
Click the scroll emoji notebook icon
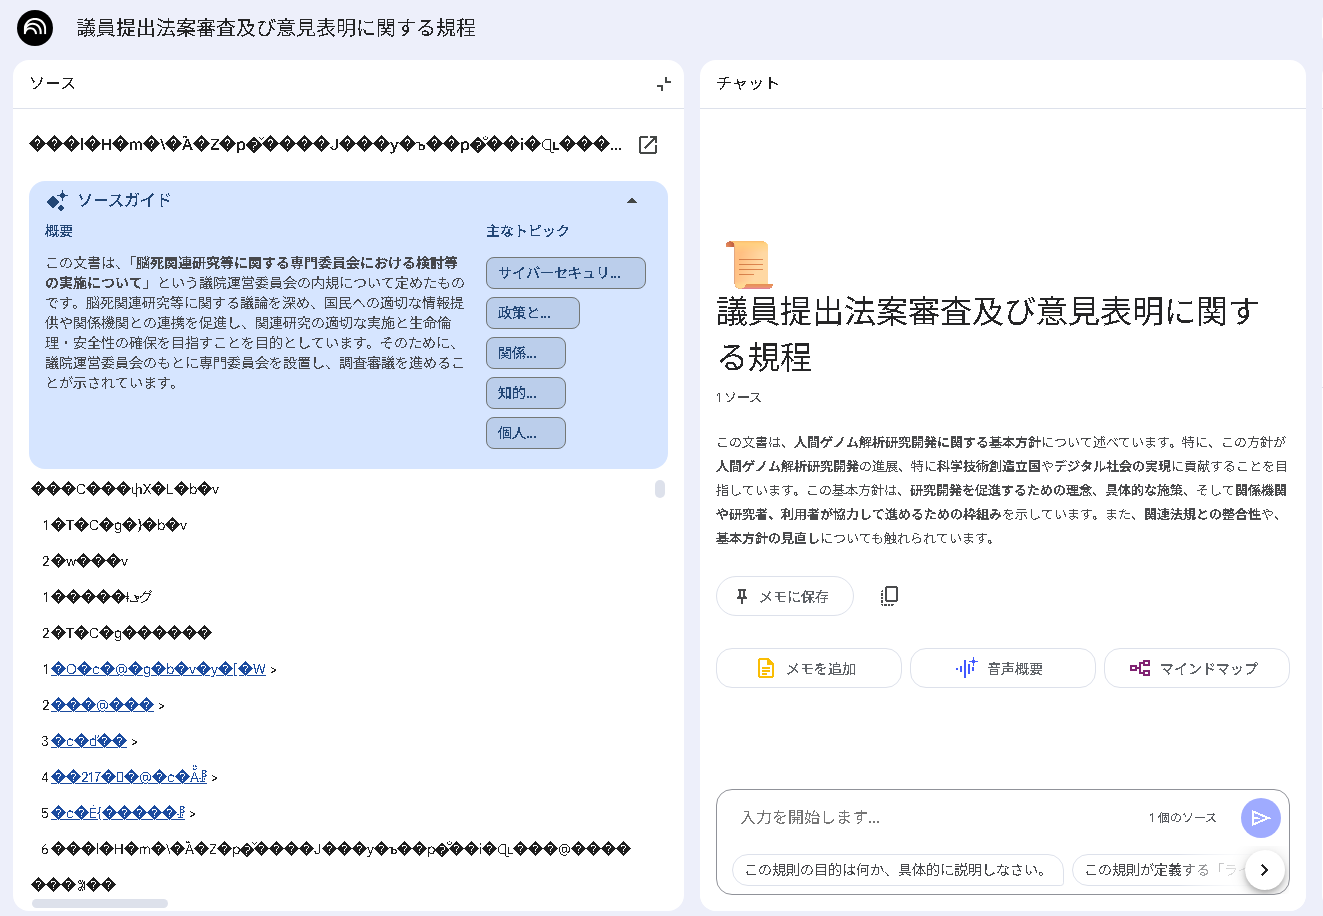click(749, 264)
